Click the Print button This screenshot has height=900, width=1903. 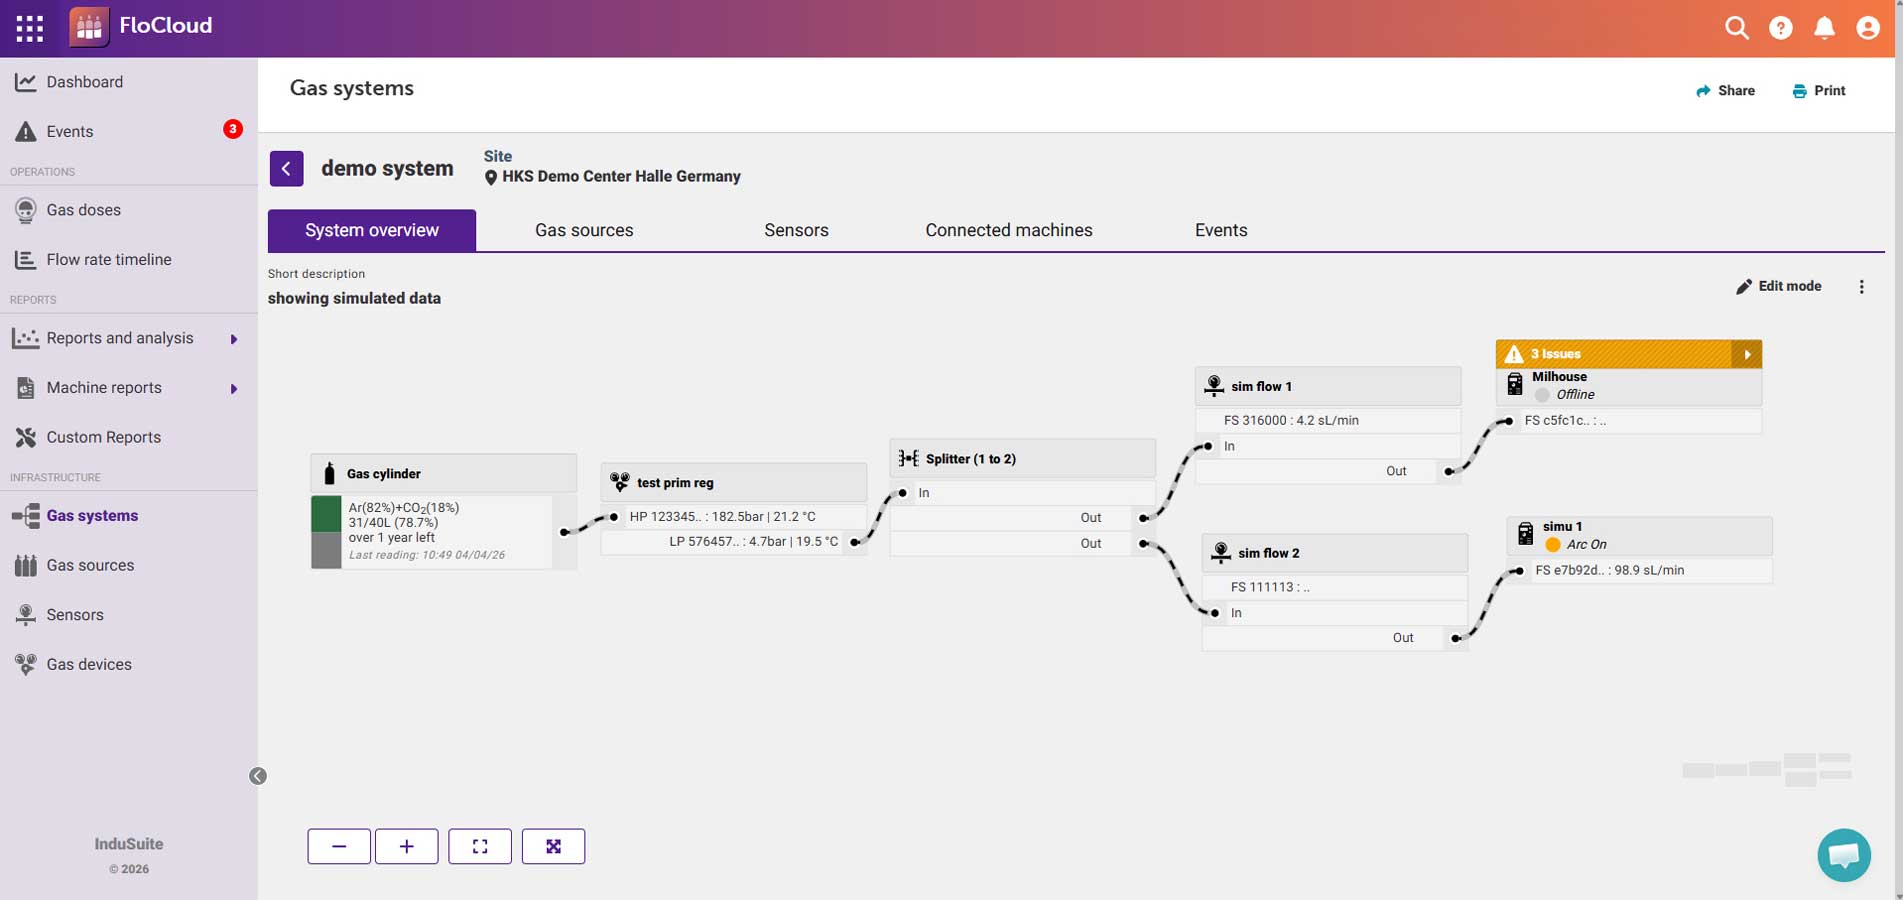(1819, 91)
